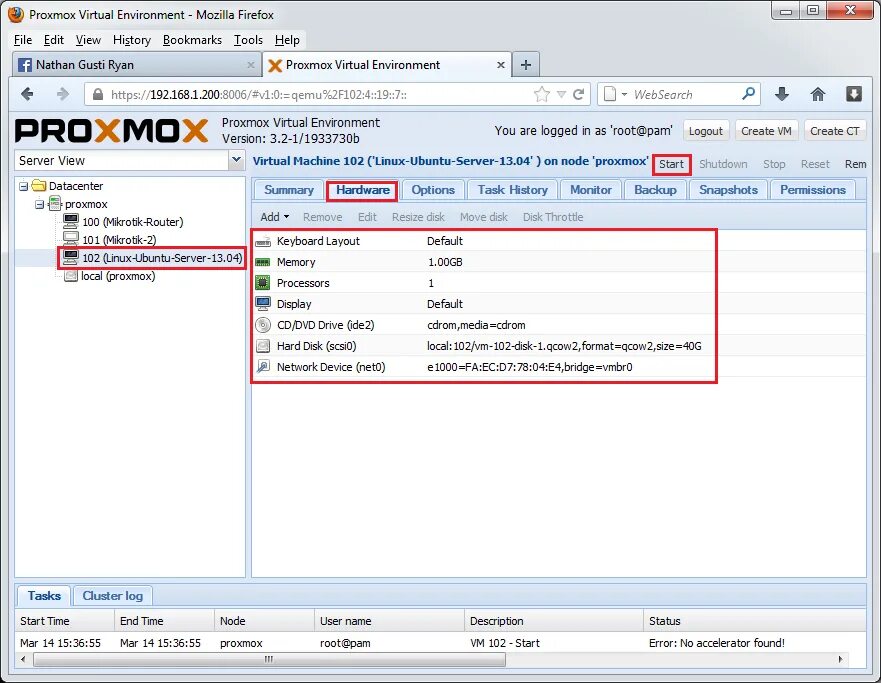Switch to the Snapshots tab

(728, 190)
